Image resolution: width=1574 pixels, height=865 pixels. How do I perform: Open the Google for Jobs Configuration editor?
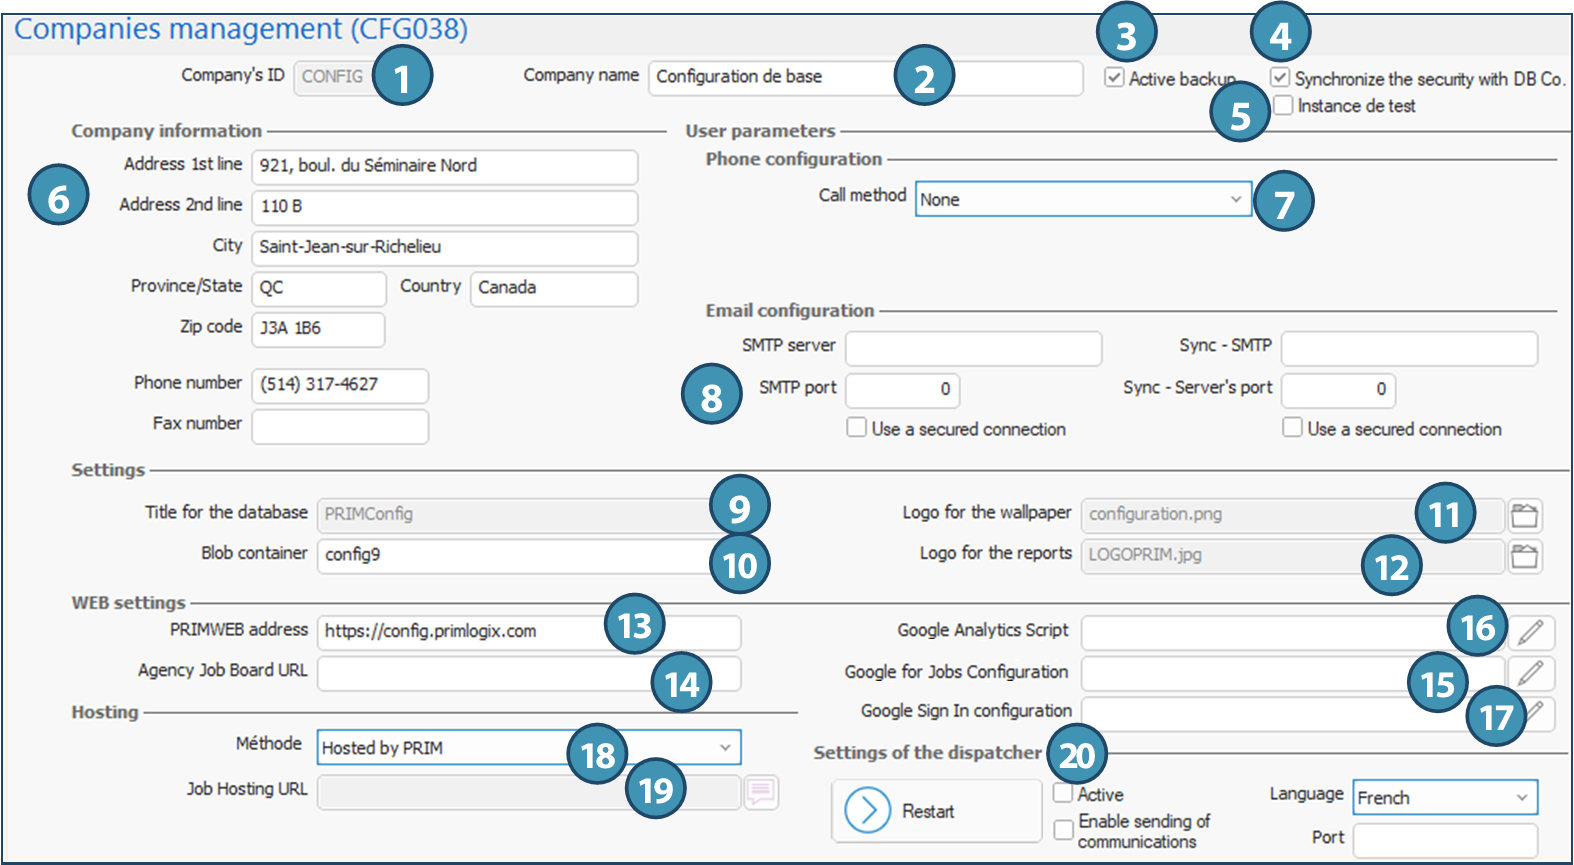[1531, 673]
